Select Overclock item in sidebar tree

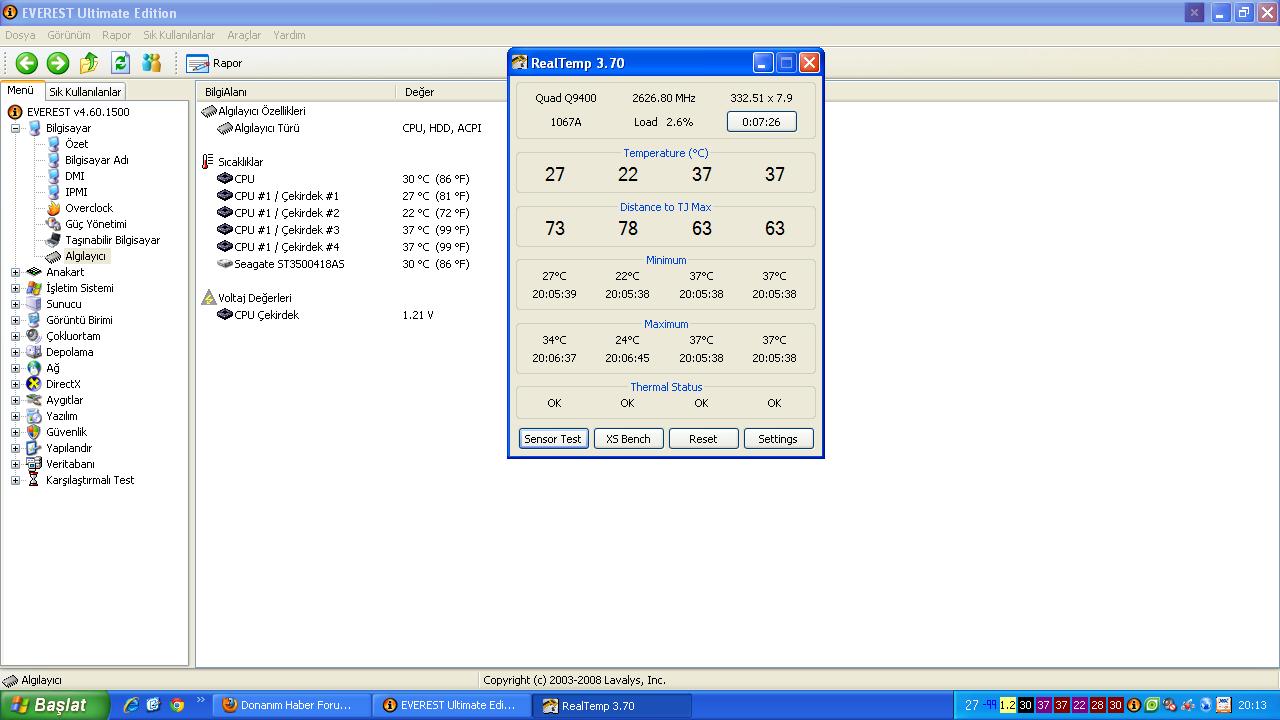tap(88, 208)
